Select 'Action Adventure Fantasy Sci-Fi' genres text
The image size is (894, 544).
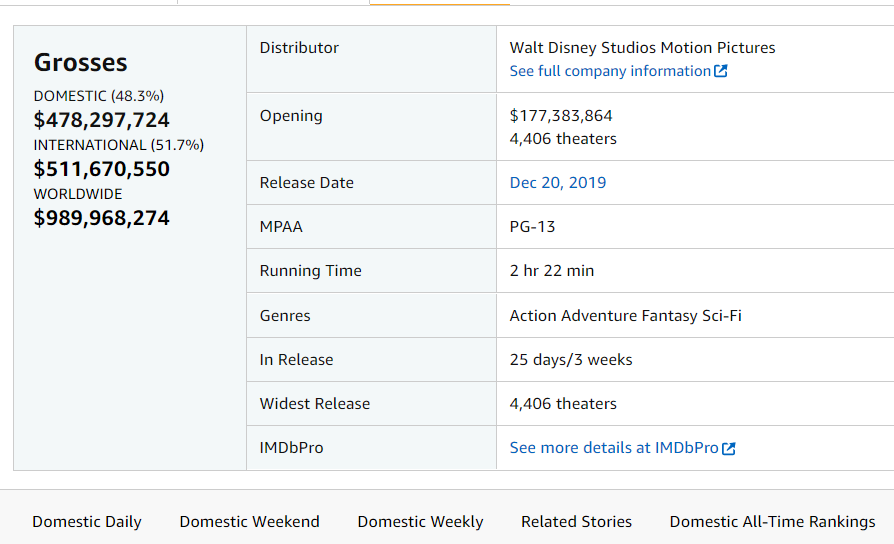click(x=625, y=316)
